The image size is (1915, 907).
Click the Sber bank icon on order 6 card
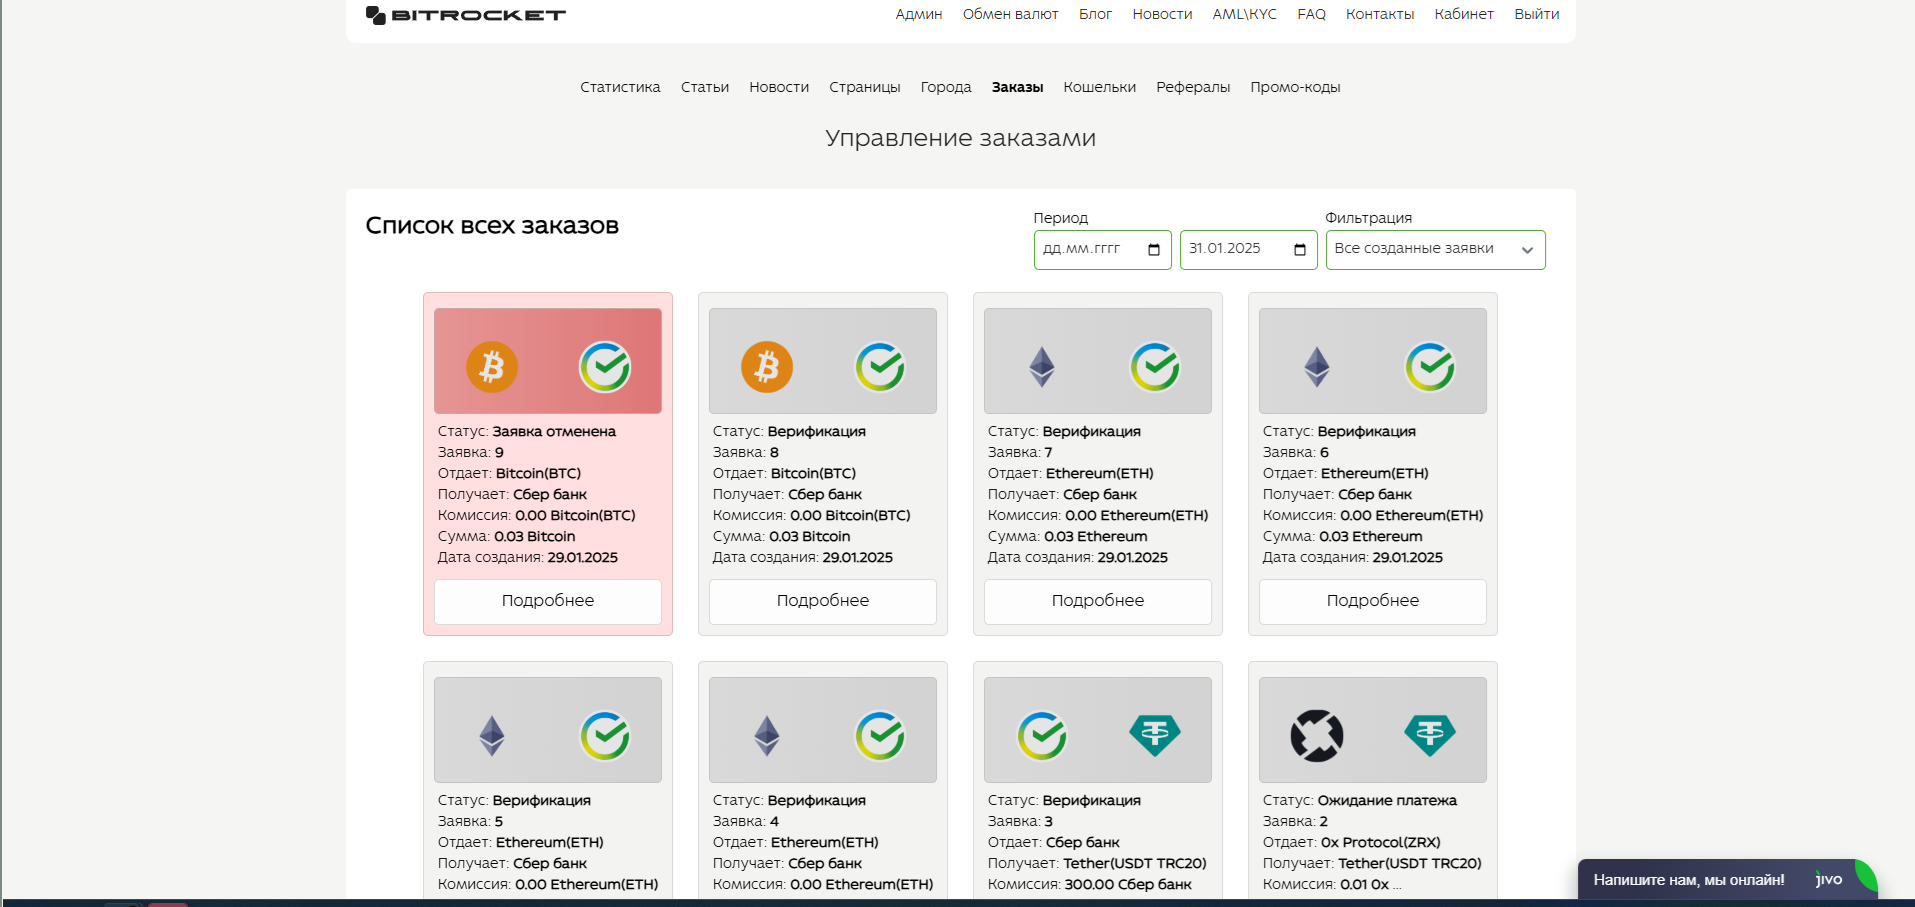1430,367
